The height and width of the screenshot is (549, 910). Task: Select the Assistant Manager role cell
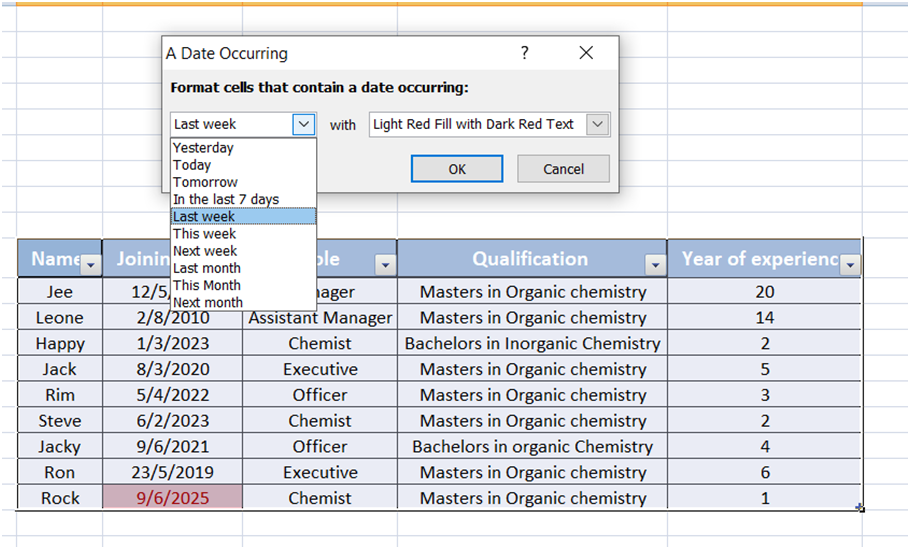[x=320, y=317]
